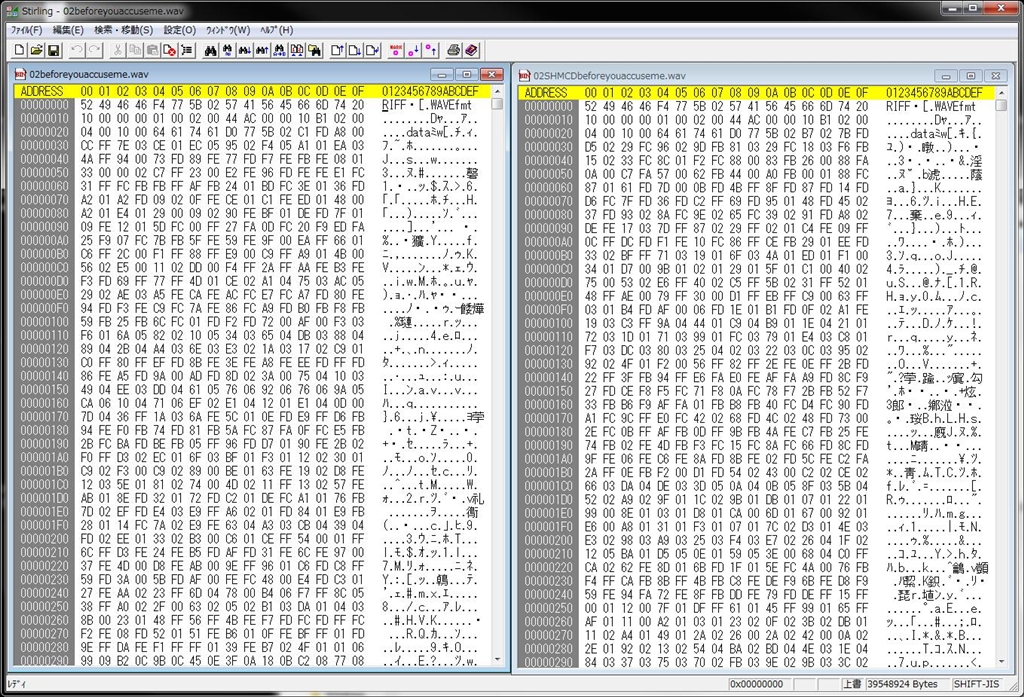This screenshot has height=697, width=1024.
Task: Open the ヘルプ(H) menu
Action: coord(276,30)
